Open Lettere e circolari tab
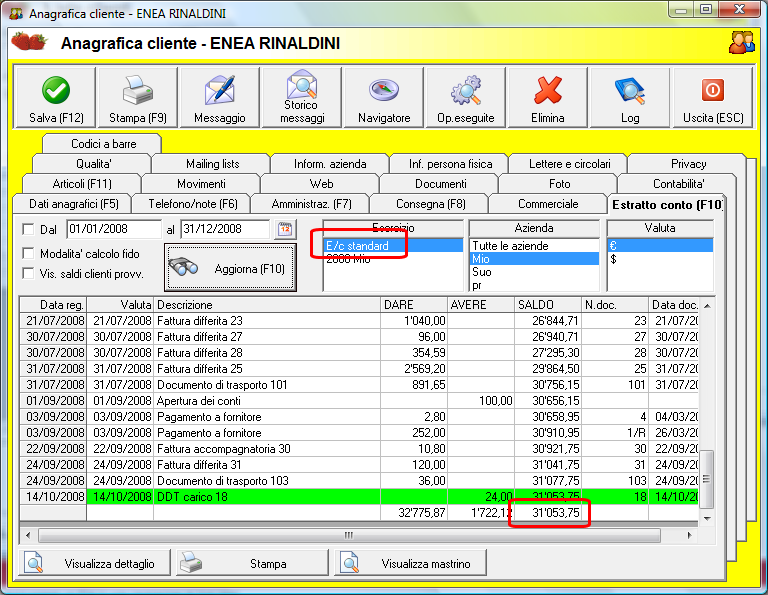The image size is (768, 595). [569, 164]
